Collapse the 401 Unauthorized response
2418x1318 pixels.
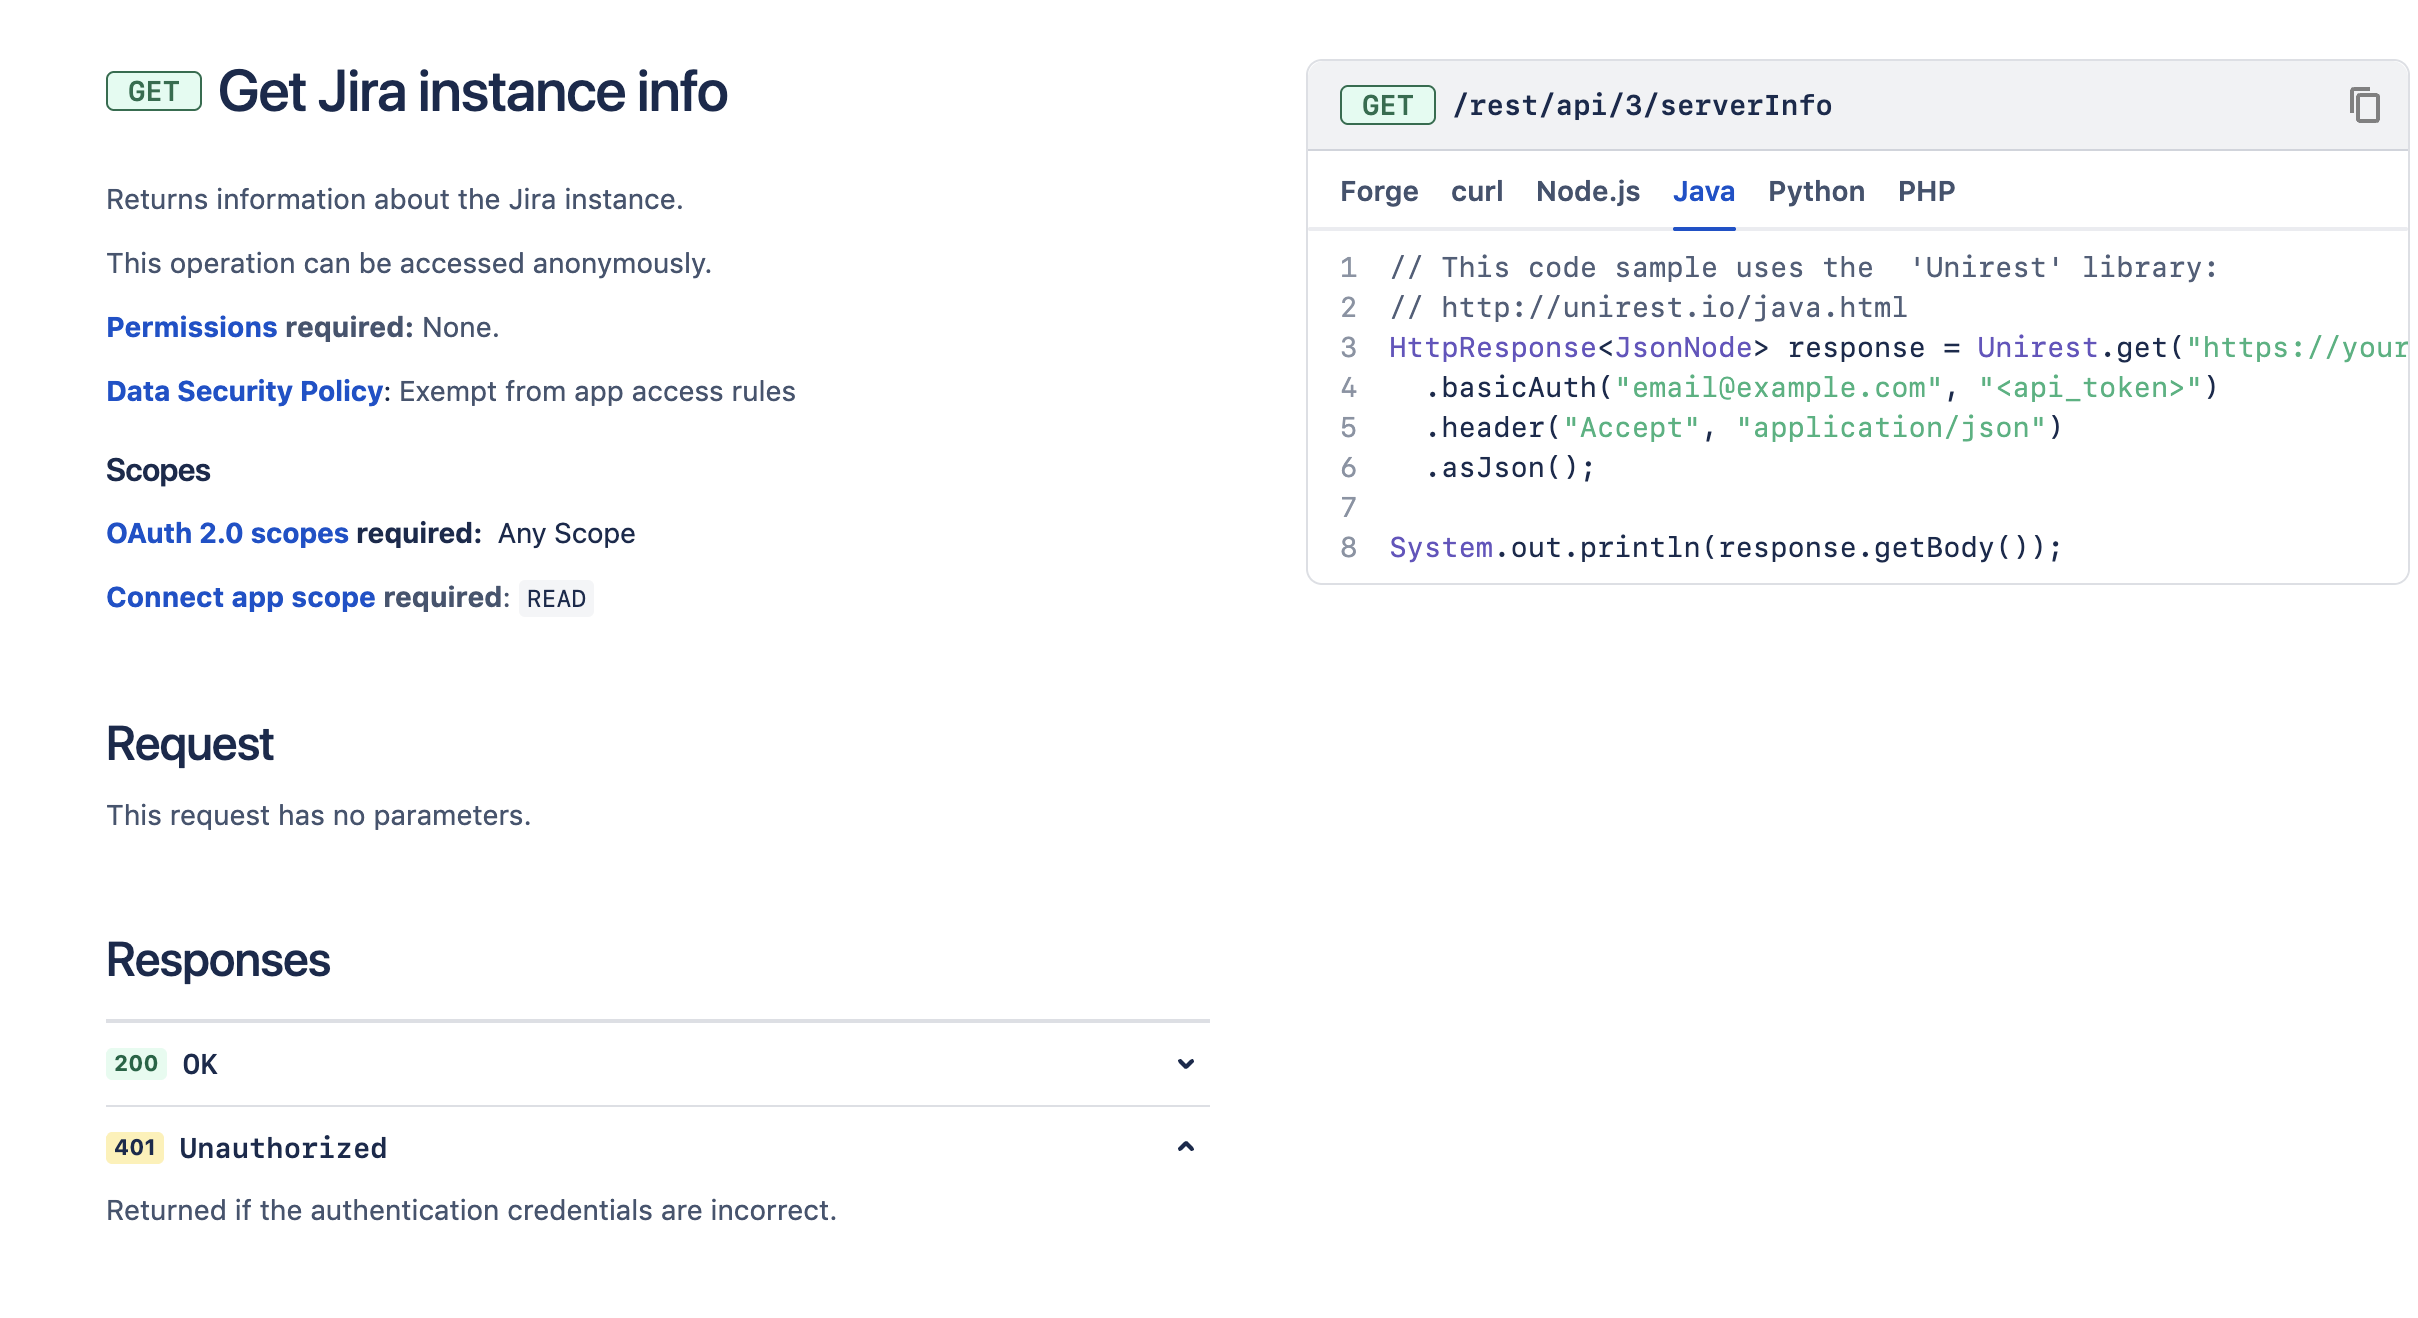pos(1185,1147)
